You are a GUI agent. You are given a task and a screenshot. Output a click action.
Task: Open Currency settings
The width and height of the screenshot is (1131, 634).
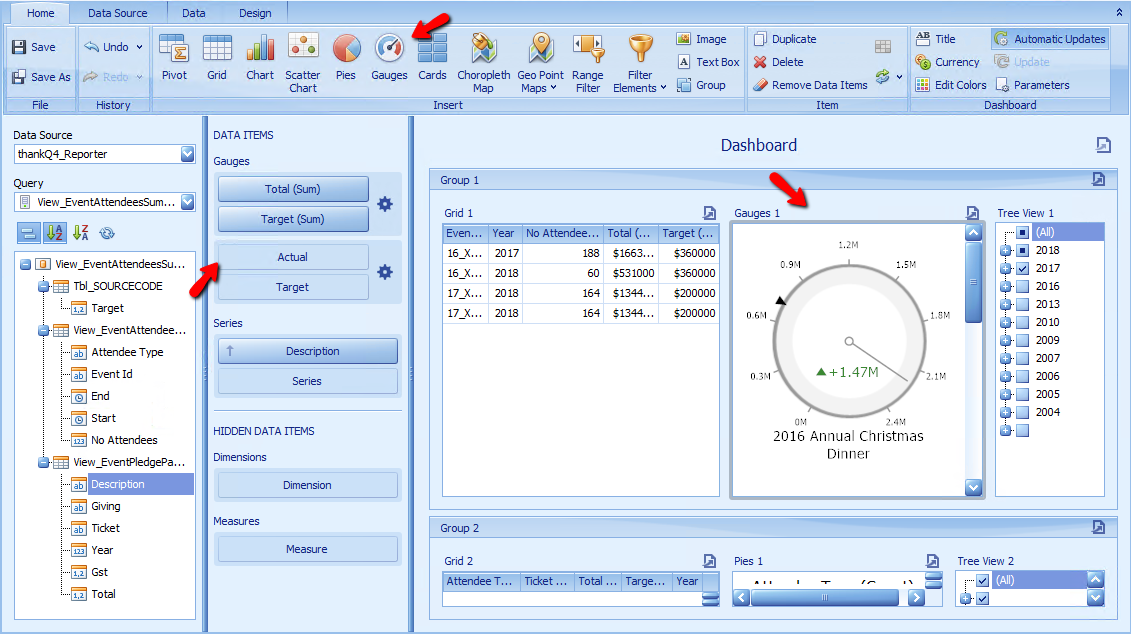coord(947,62)
